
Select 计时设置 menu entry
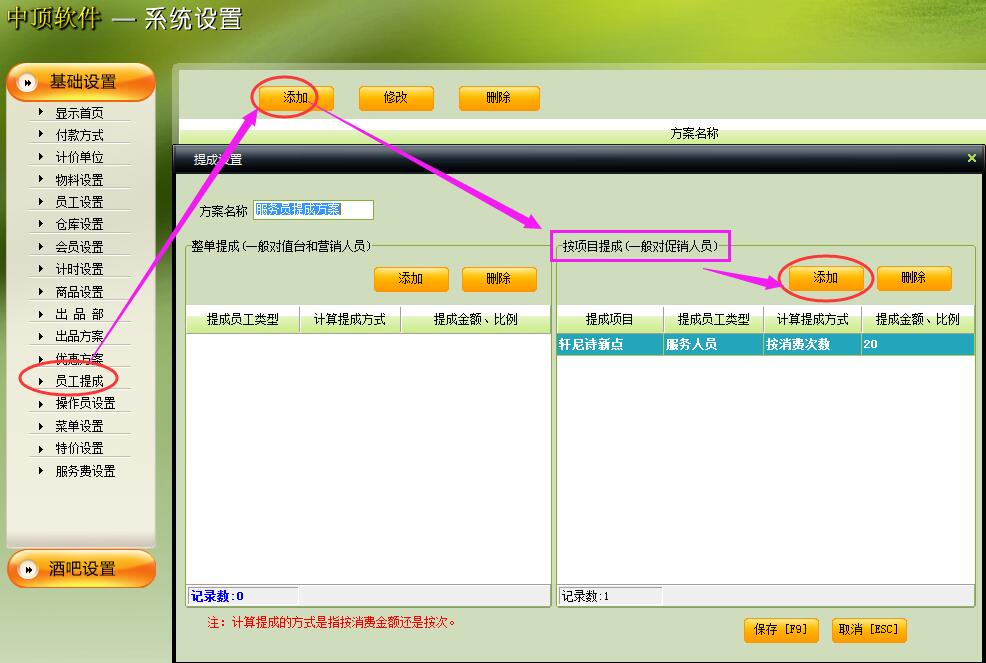coord(79,269)
